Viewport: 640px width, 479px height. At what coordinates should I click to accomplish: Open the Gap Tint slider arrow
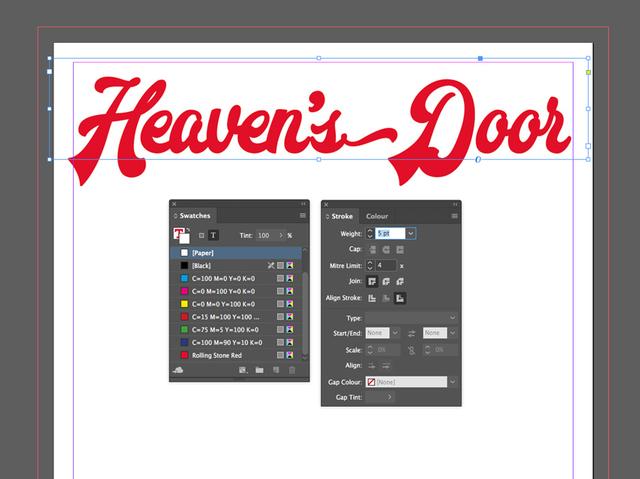pos(389,397)
